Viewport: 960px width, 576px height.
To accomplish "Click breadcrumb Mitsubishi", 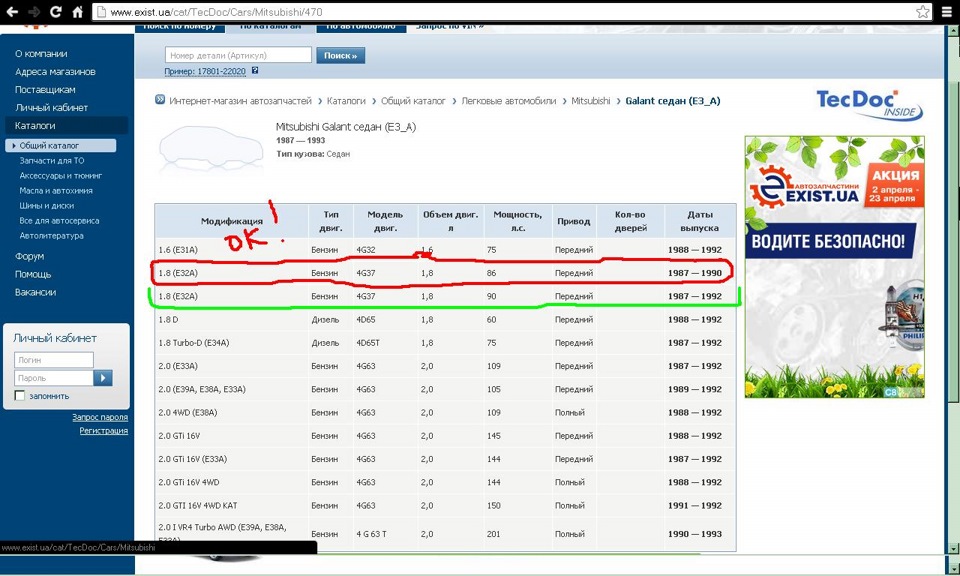I will [x=591, y=100].
